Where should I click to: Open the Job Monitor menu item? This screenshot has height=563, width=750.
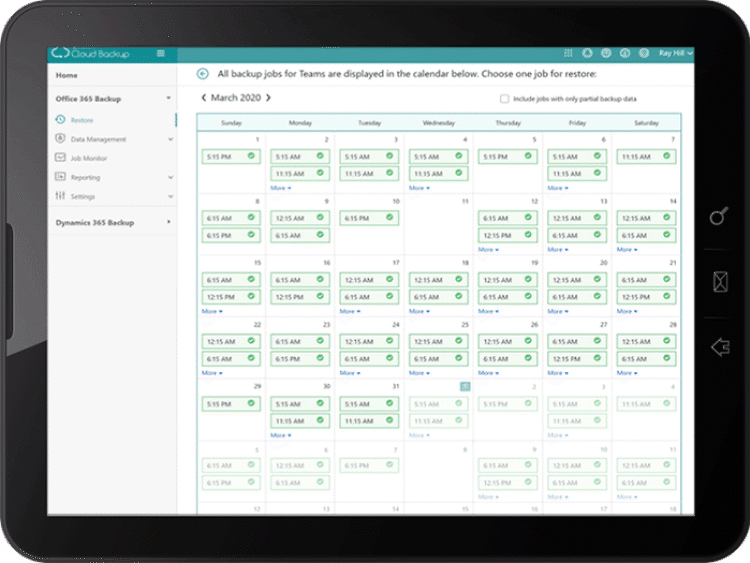88,158
